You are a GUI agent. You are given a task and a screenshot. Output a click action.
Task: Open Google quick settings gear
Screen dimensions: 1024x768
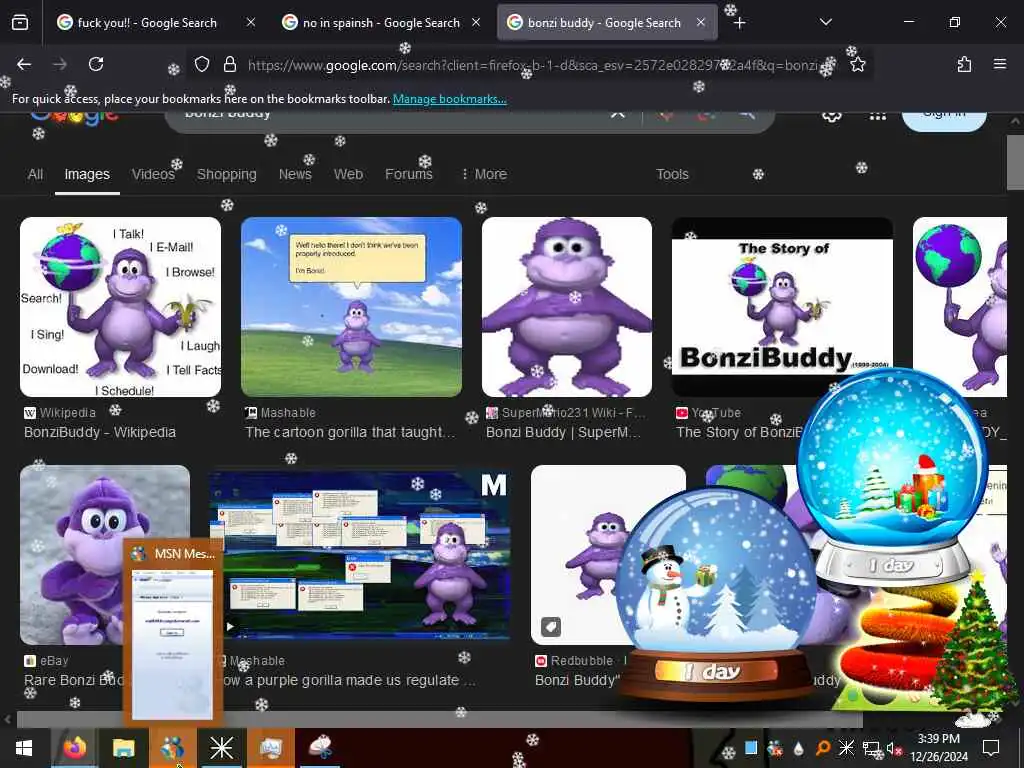click(831, 116)
